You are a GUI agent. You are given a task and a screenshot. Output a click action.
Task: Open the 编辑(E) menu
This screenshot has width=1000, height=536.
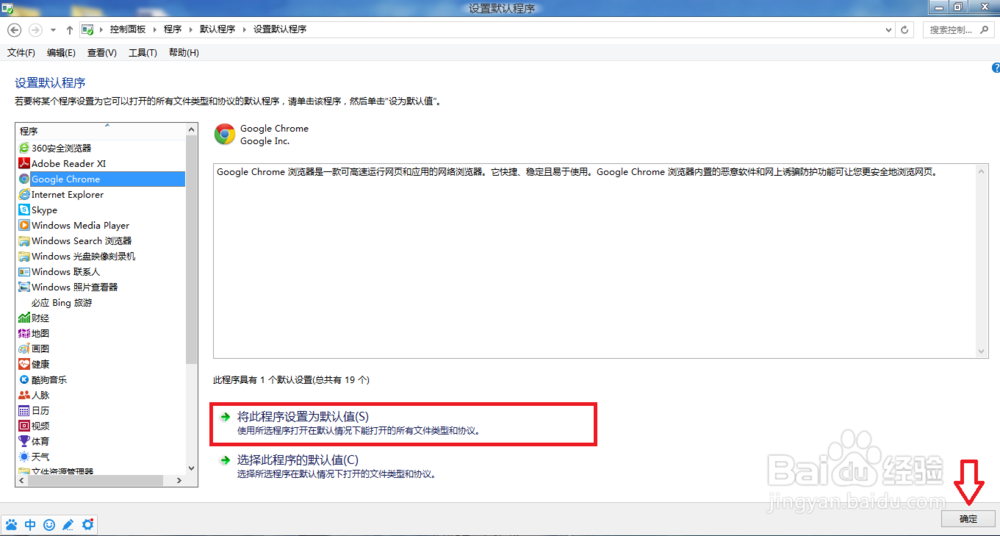[x=61, y=53]
